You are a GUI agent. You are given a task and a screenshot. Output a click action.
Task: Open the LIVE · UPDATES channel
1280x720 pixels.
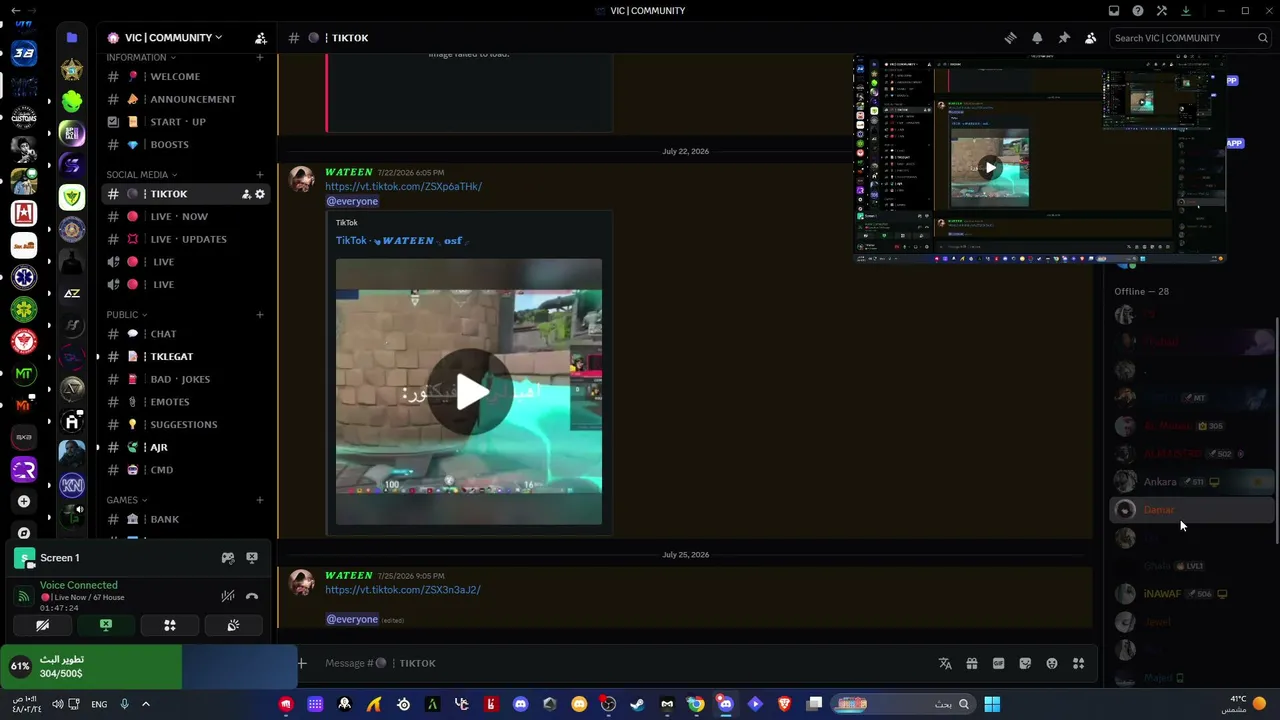[x=185, y=240]
